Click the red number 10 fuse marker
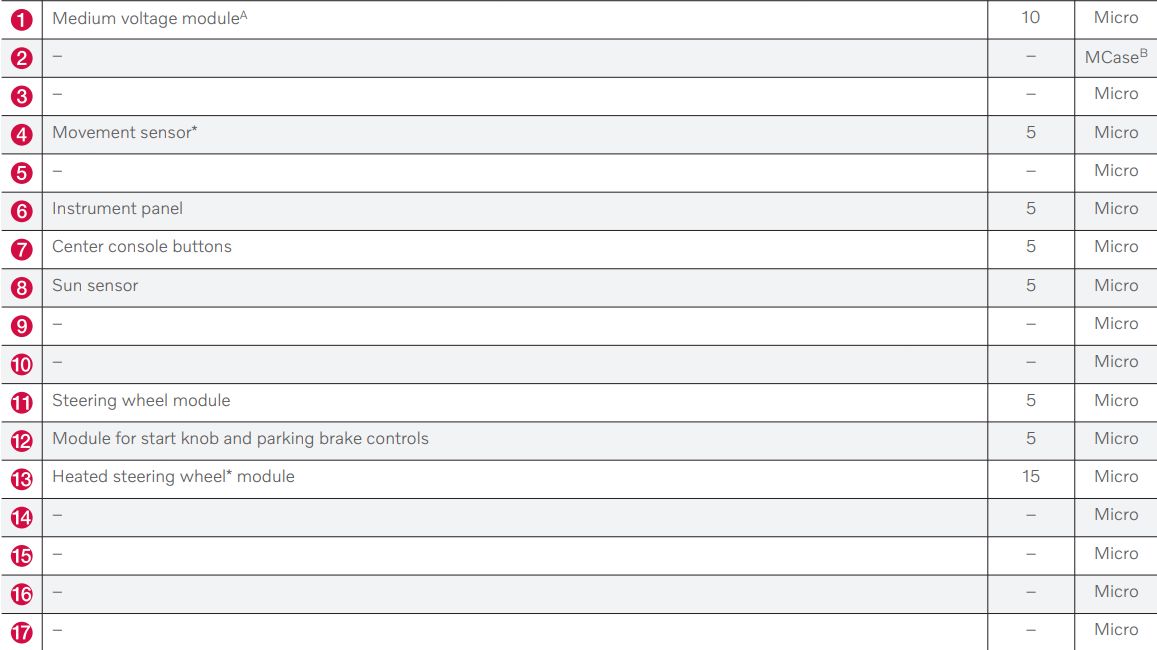Image resolution: width=1157 pixels, height=650 pixels. 21,364
